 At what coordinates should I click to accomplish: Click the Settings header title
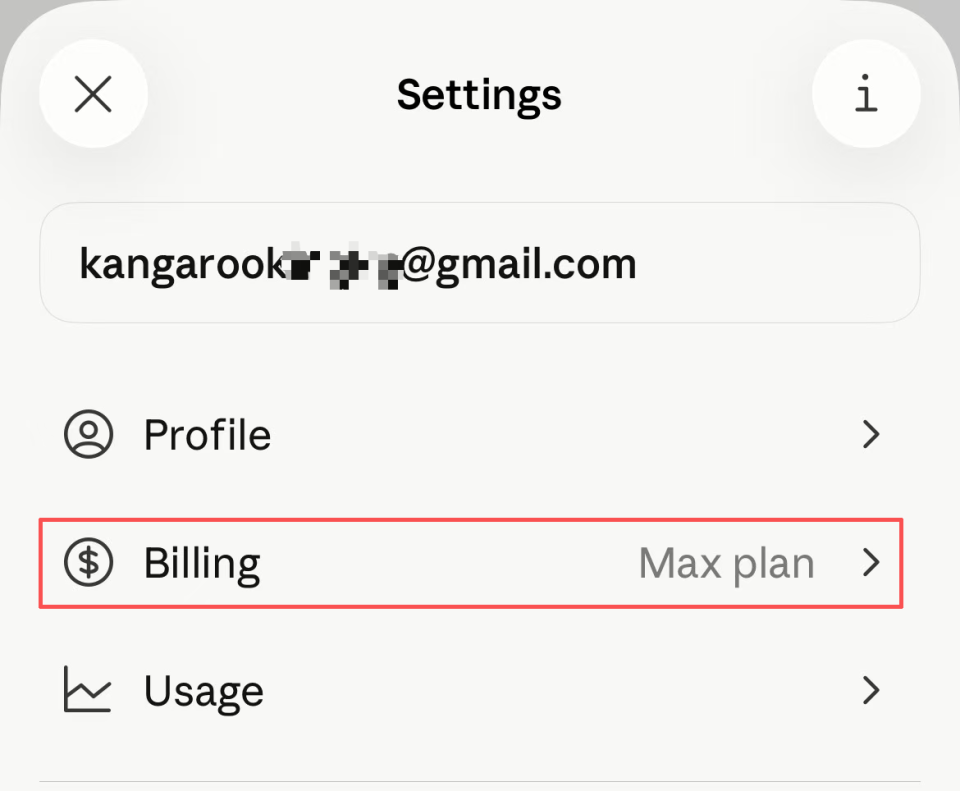point(479,95)
